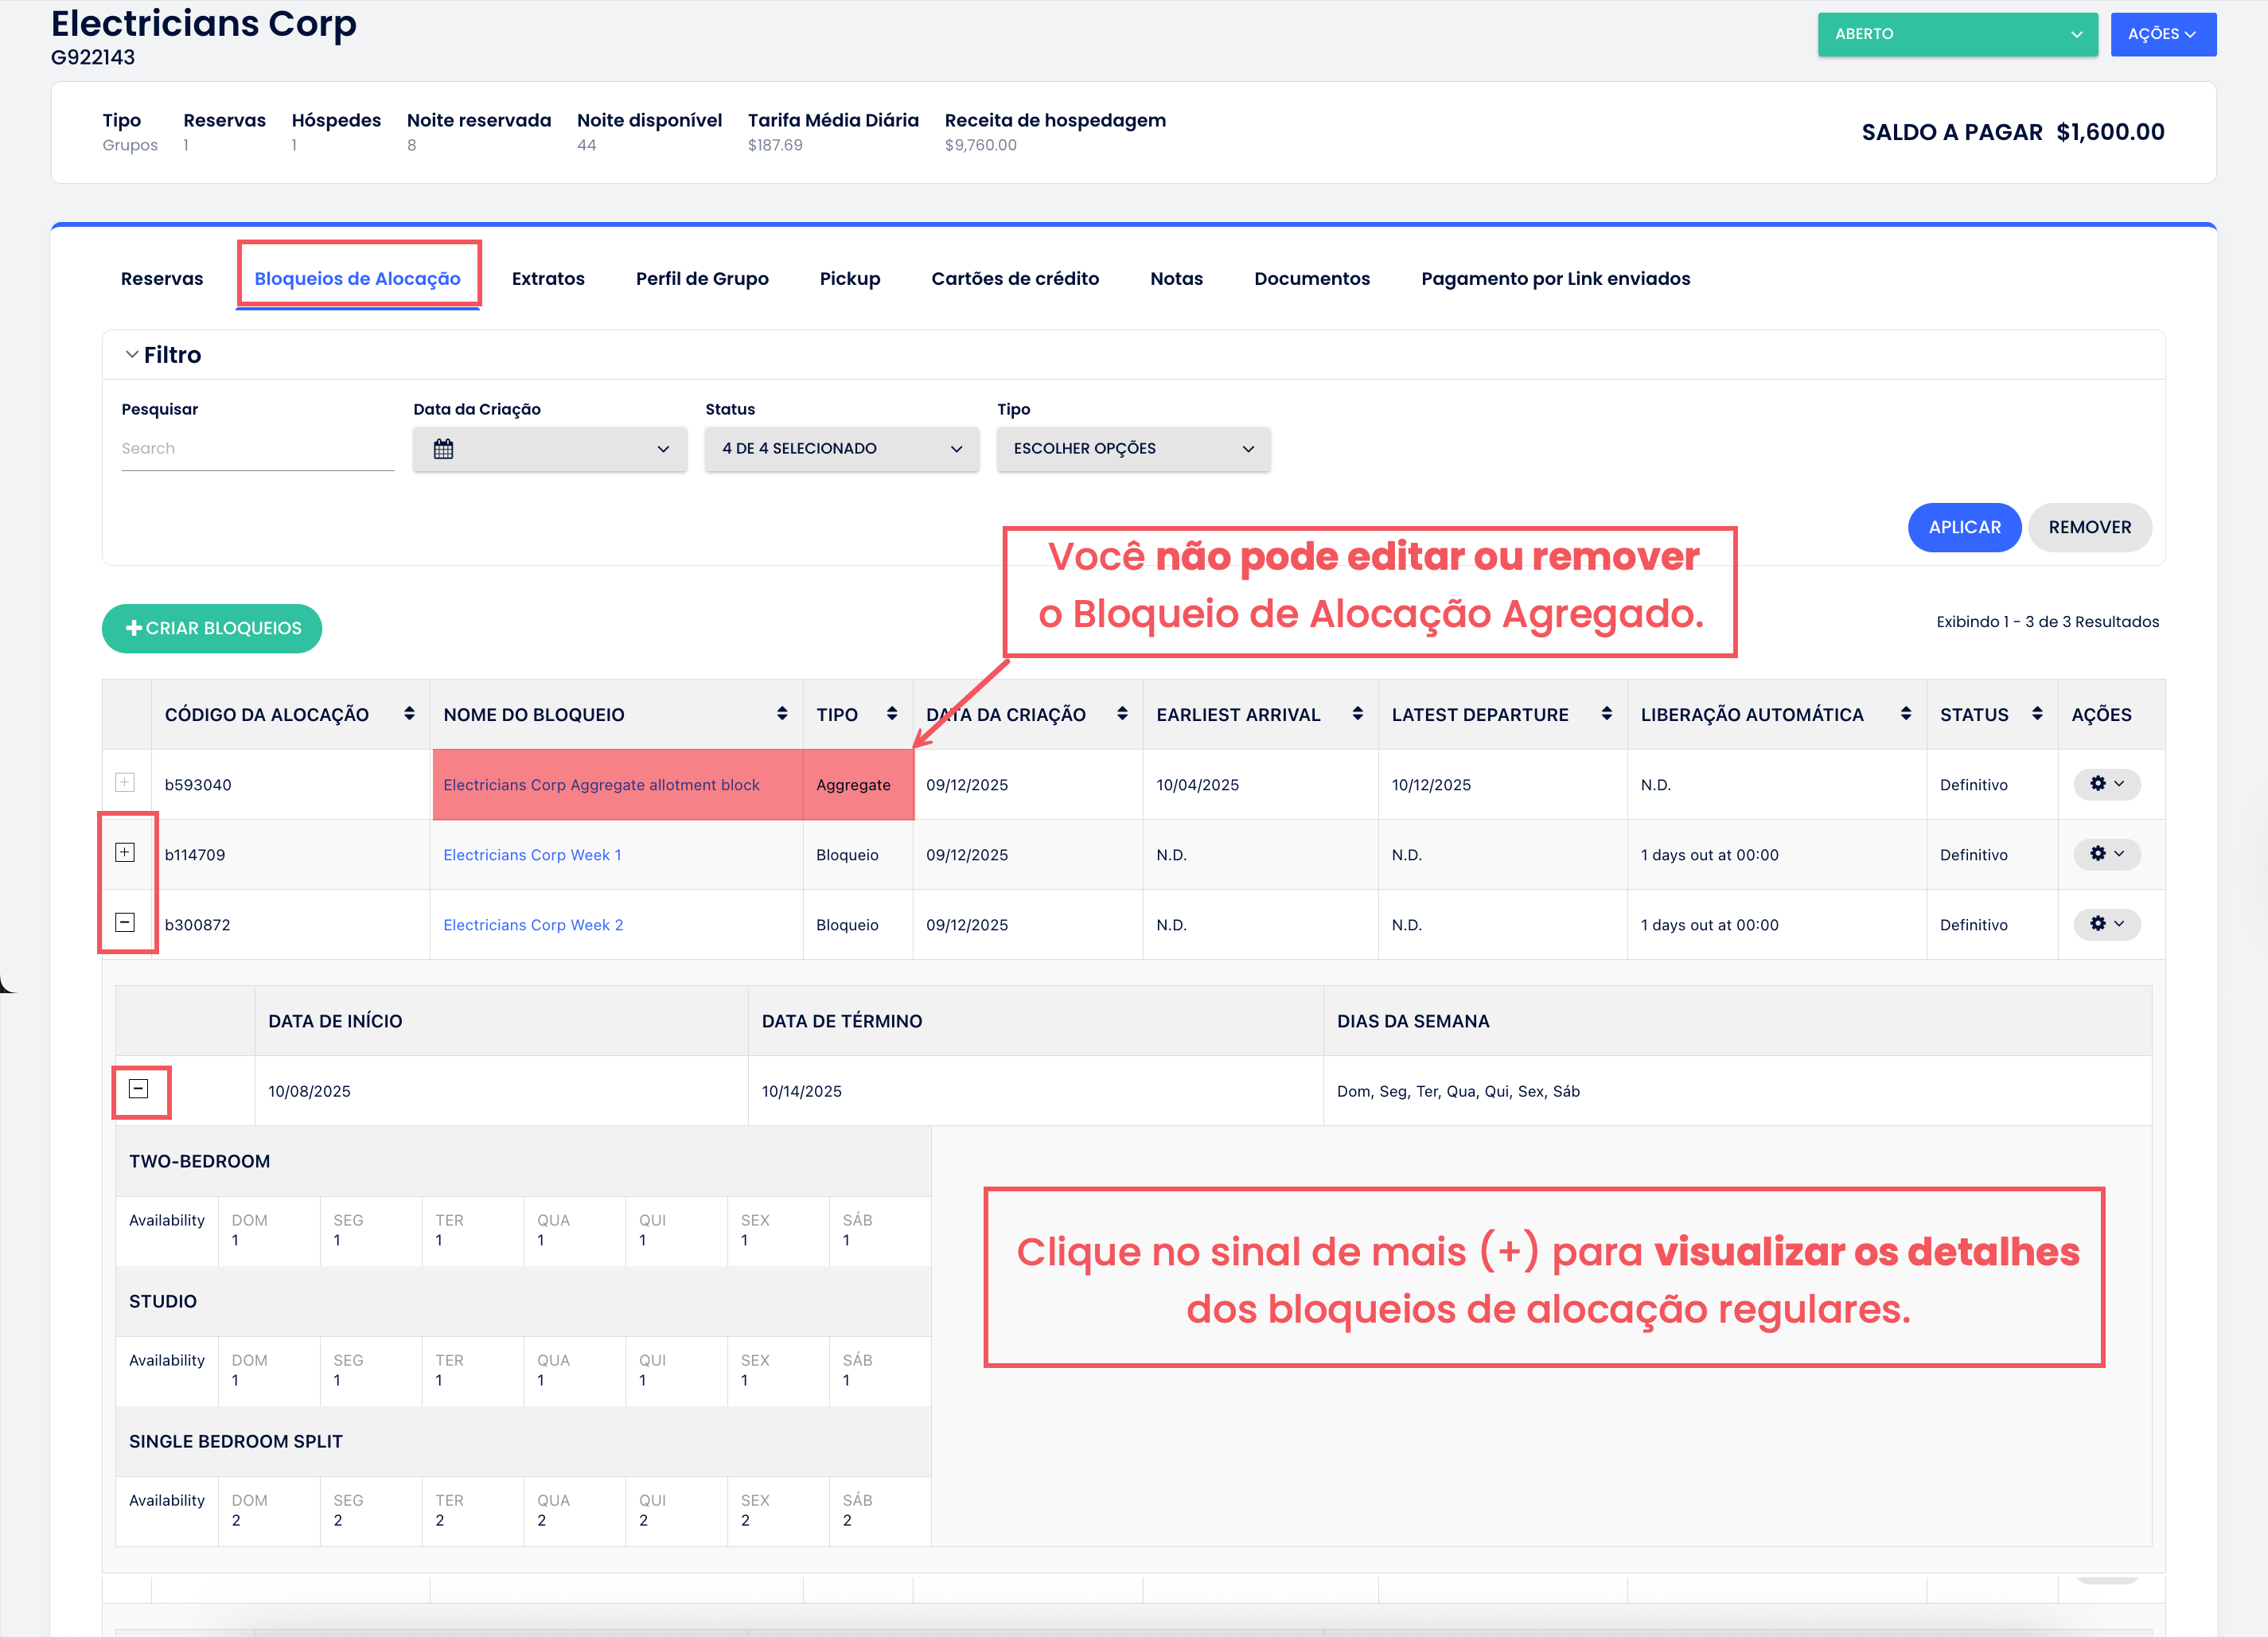Click the calendar icon in Data da Criação
The width and height of the screenshot is (2268, 1637).
click(443, 449)
